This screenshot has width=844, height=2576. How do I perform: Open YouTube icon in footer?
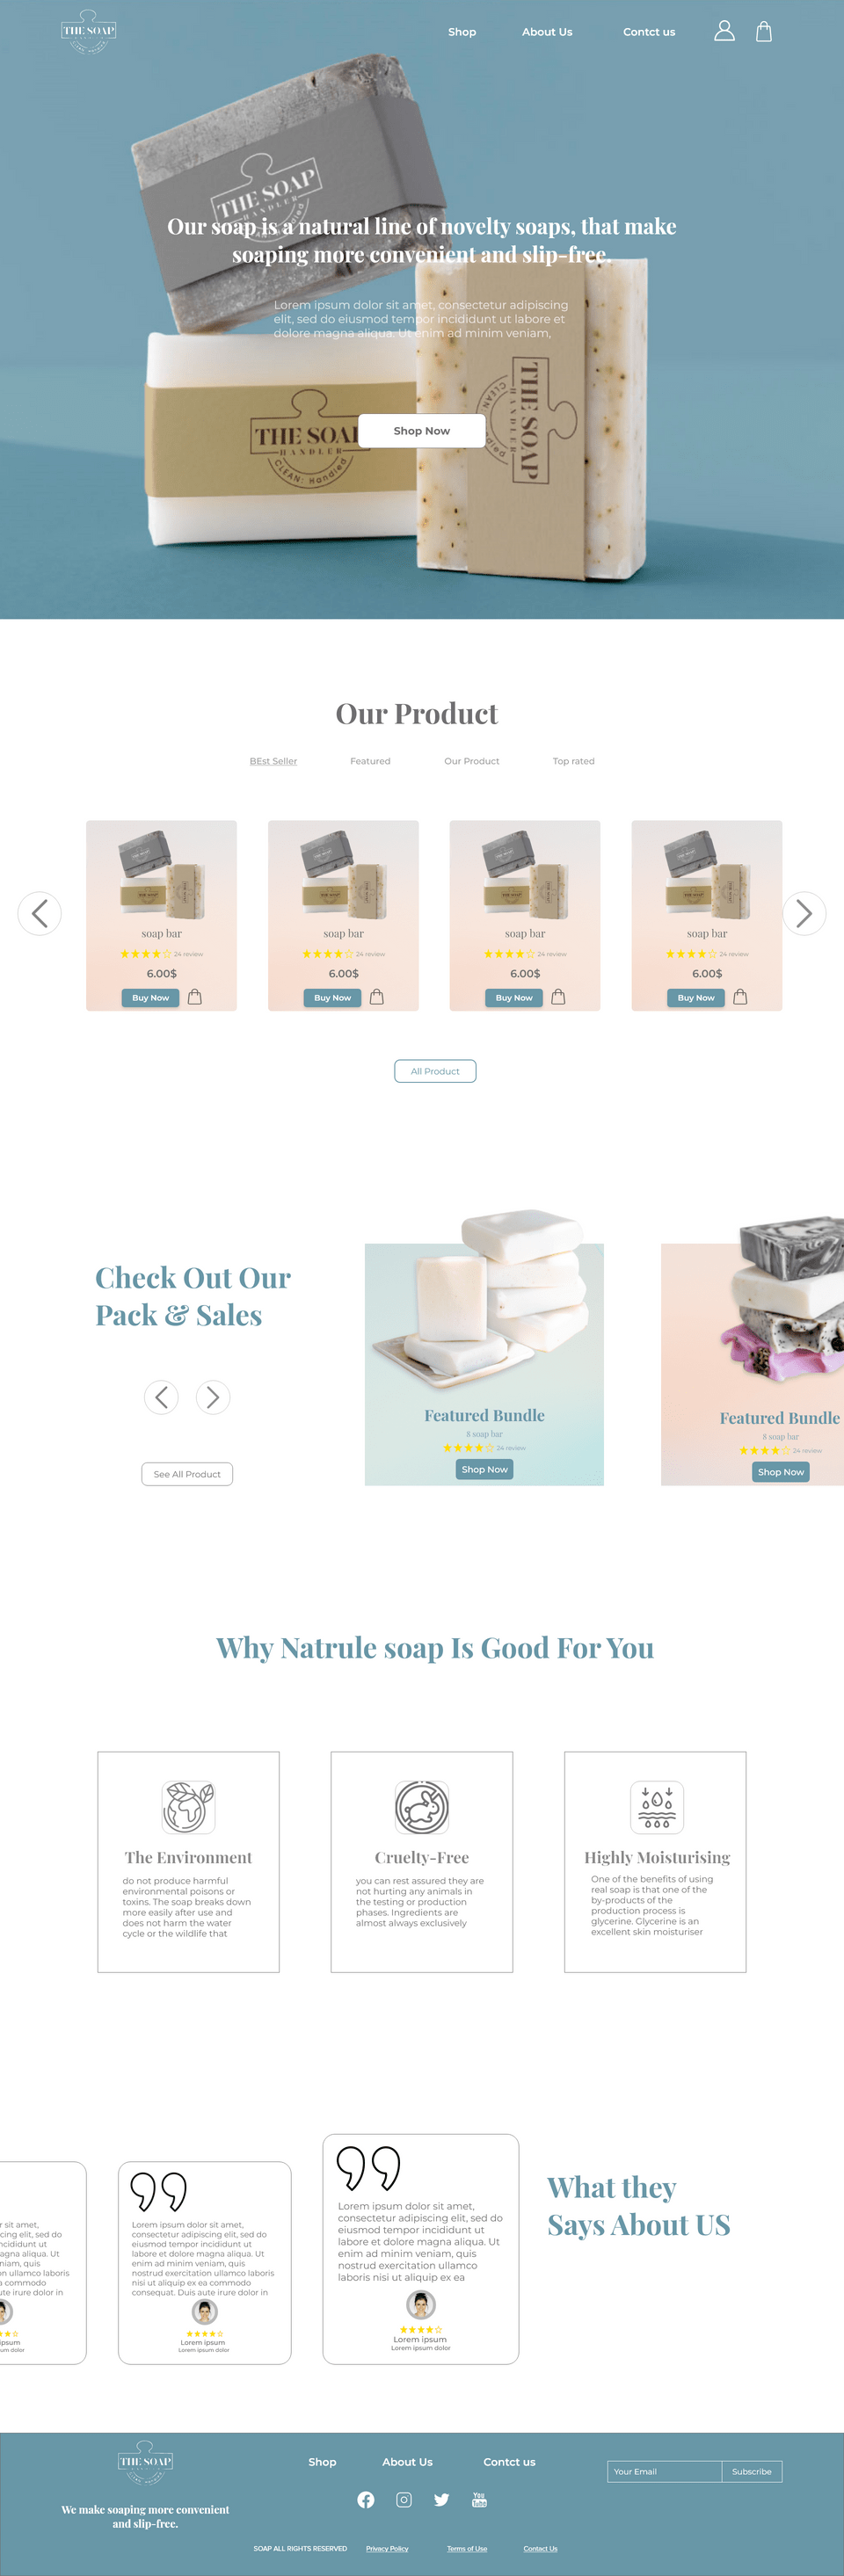[x=479, y=2499]
